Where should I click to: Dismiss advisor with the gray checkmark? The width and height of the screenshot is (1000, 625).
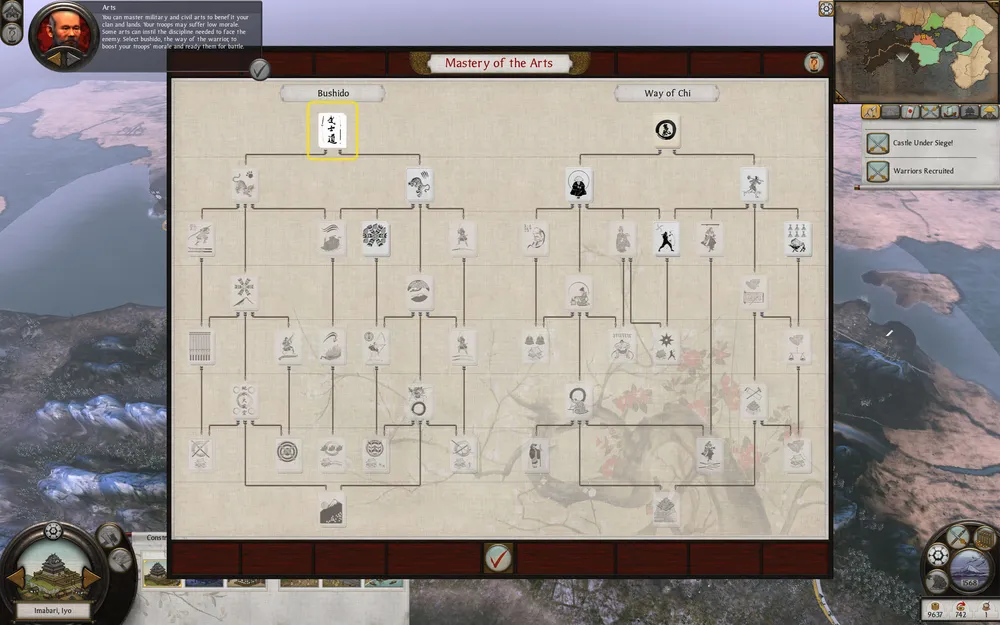259,70
